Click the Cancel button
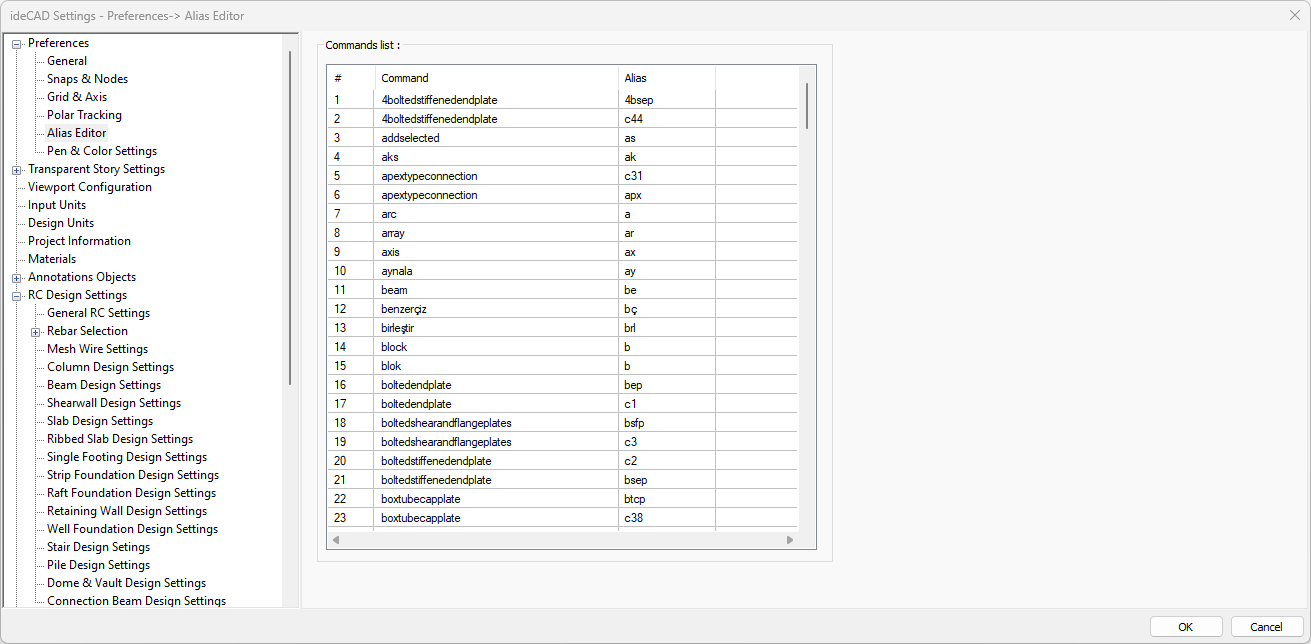Screen dimensions: 1311x644 (1267, 627)
